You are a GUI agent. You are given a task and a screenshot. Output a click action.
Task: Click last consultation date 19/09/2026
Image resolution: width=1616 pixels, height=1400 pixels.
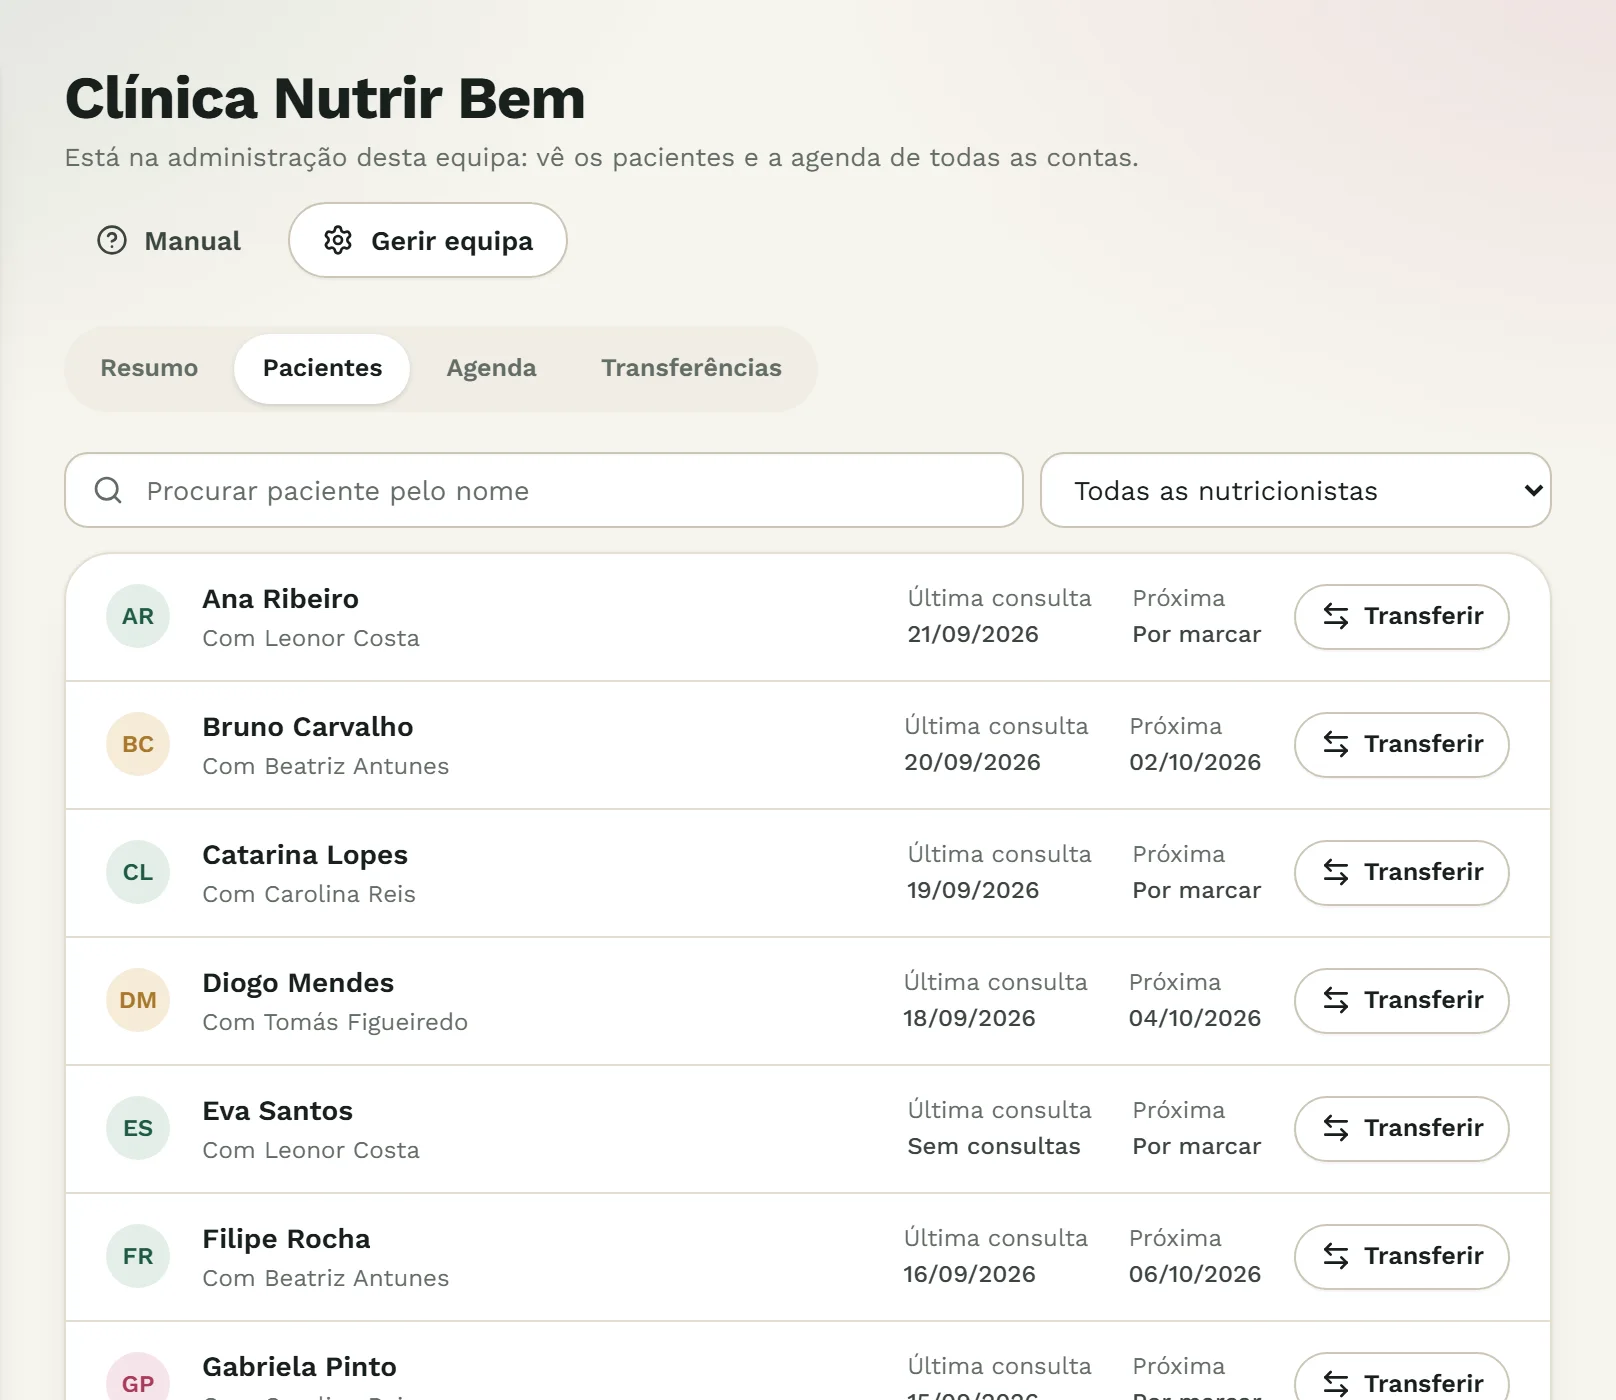pos(973,890)
